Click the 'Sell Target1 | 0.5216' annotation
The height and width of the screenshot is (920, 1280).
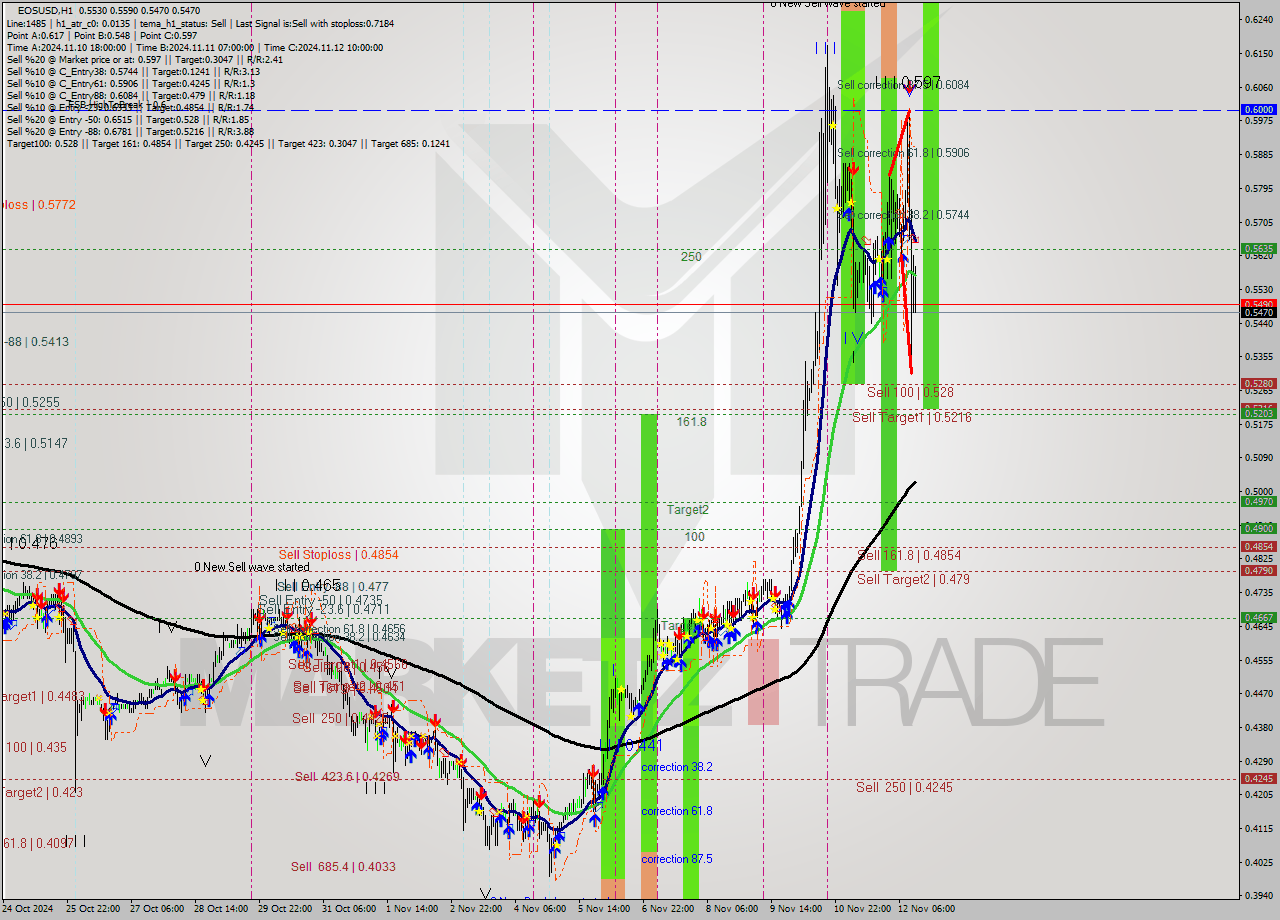tap(912, 417)
